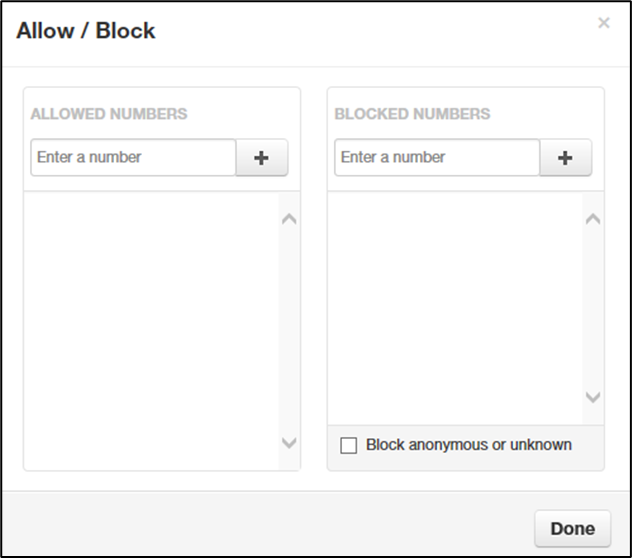Screen dimensions: 632x558
Task: Focus the blocked numbers "Enter a number" field
Action: (x=437, y=158)
